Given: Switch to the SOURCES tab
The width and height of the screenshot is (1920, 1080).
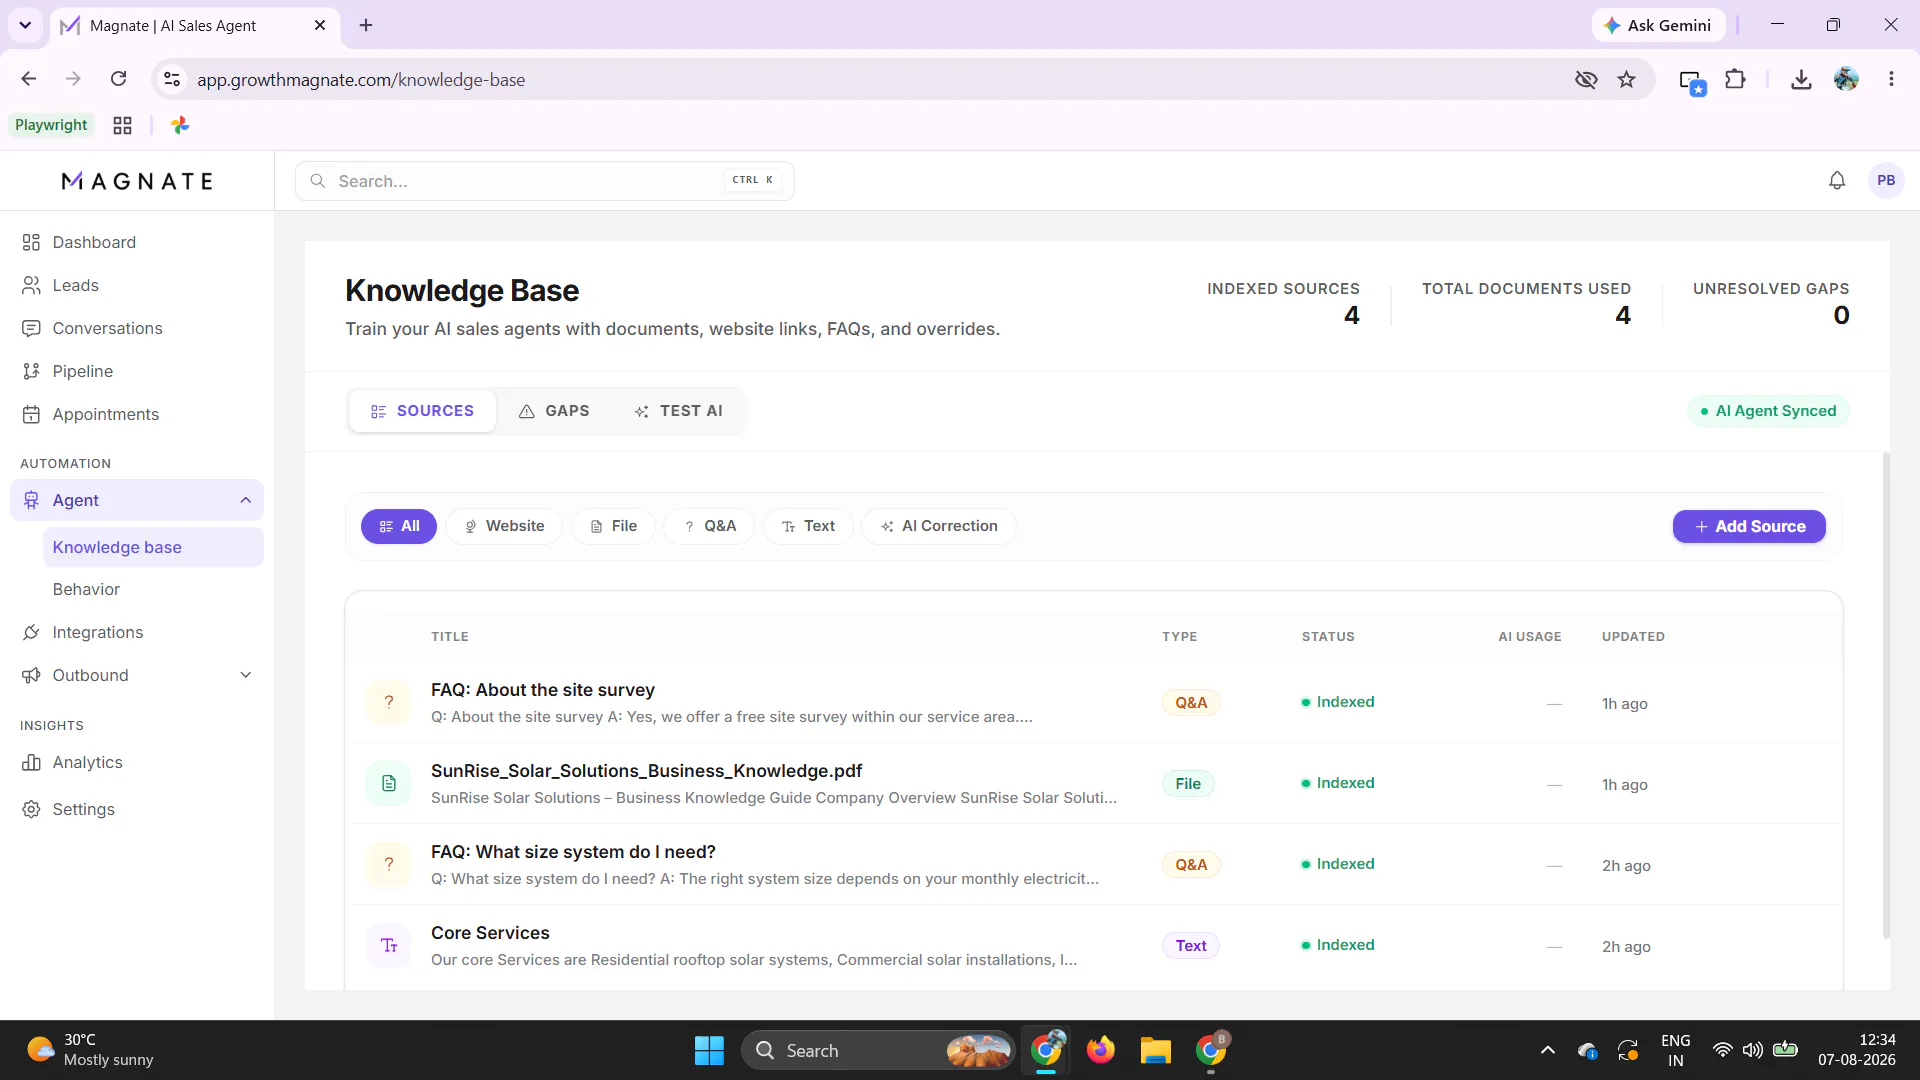Looking at the screenshot, I should click(x=422, y=411).
